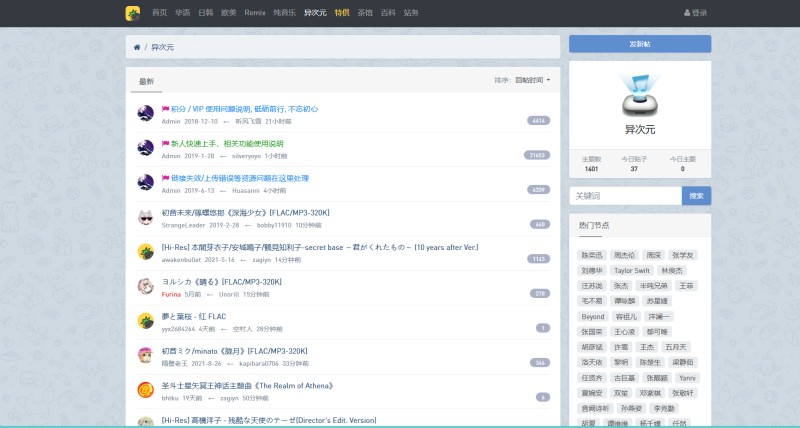Open the 日韩 navigation item
The width and height of the screenshot is (800, 428).
[x=206, y=13]
